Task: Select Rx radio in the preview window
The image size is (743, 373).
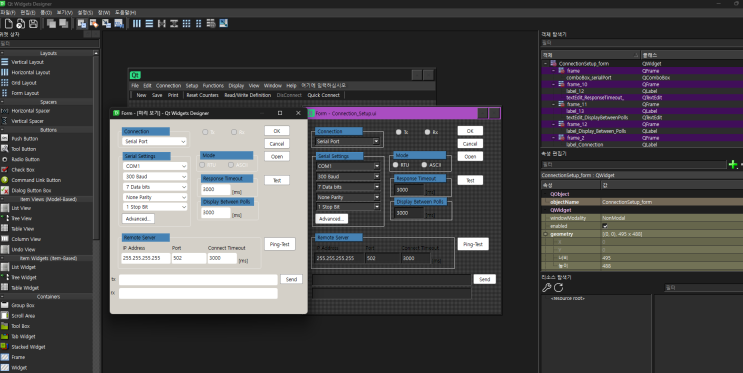Action: pos(234,132)
